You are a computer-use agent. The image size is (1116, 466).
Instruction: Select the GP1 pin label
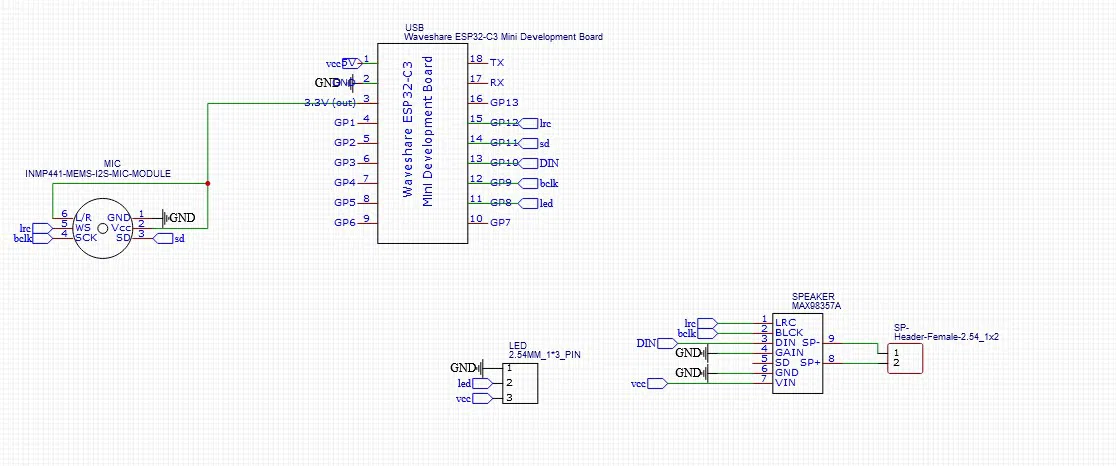pyautogui.click(x=344, y=122)
